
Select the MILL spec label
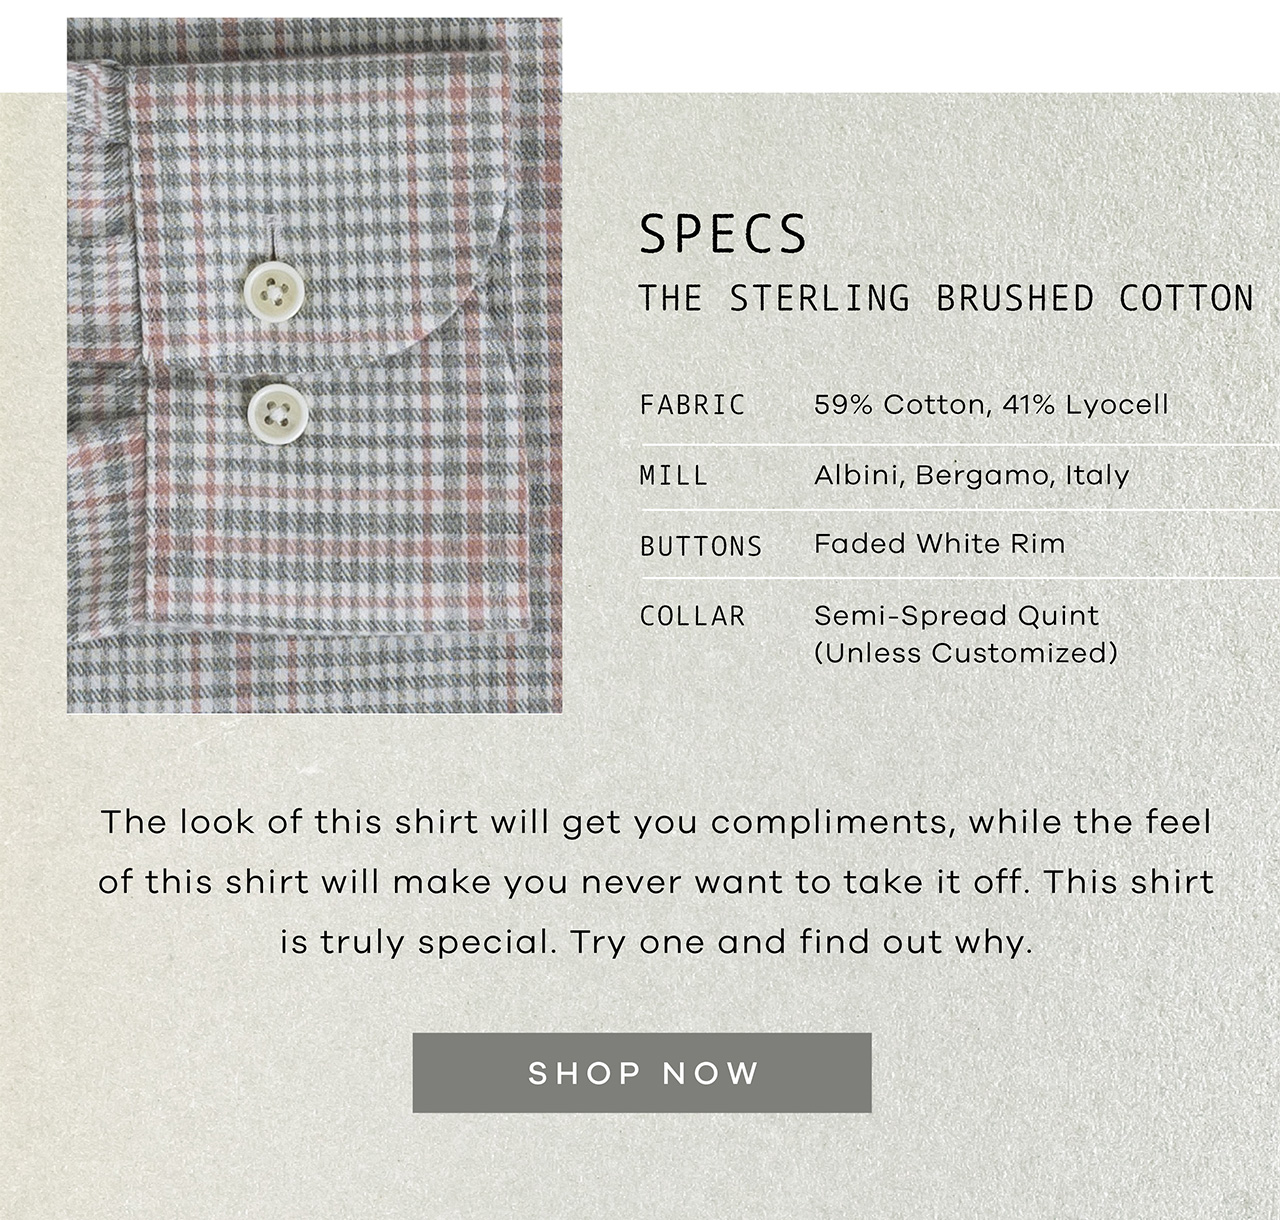[x=677, y=477]
